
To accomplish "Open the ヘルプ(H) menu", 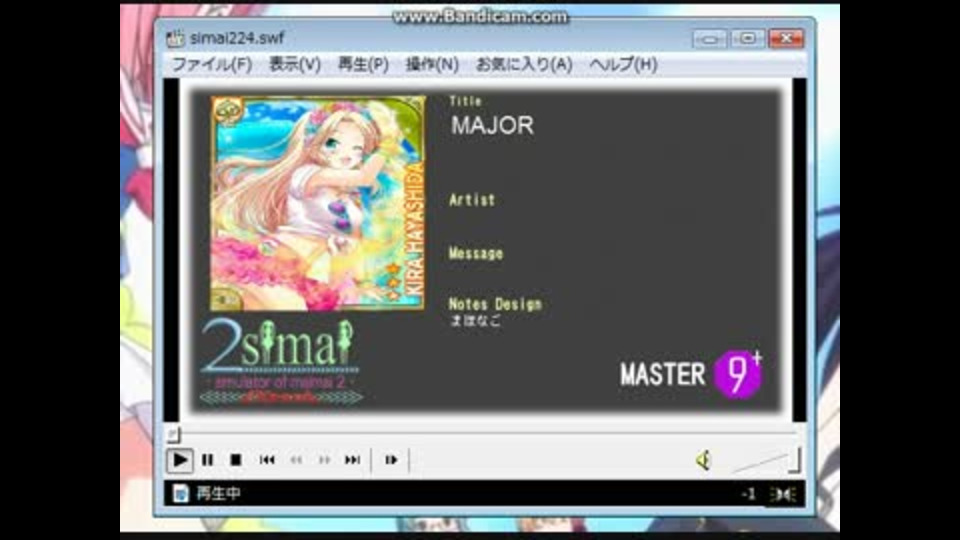I will click(623, 64).
